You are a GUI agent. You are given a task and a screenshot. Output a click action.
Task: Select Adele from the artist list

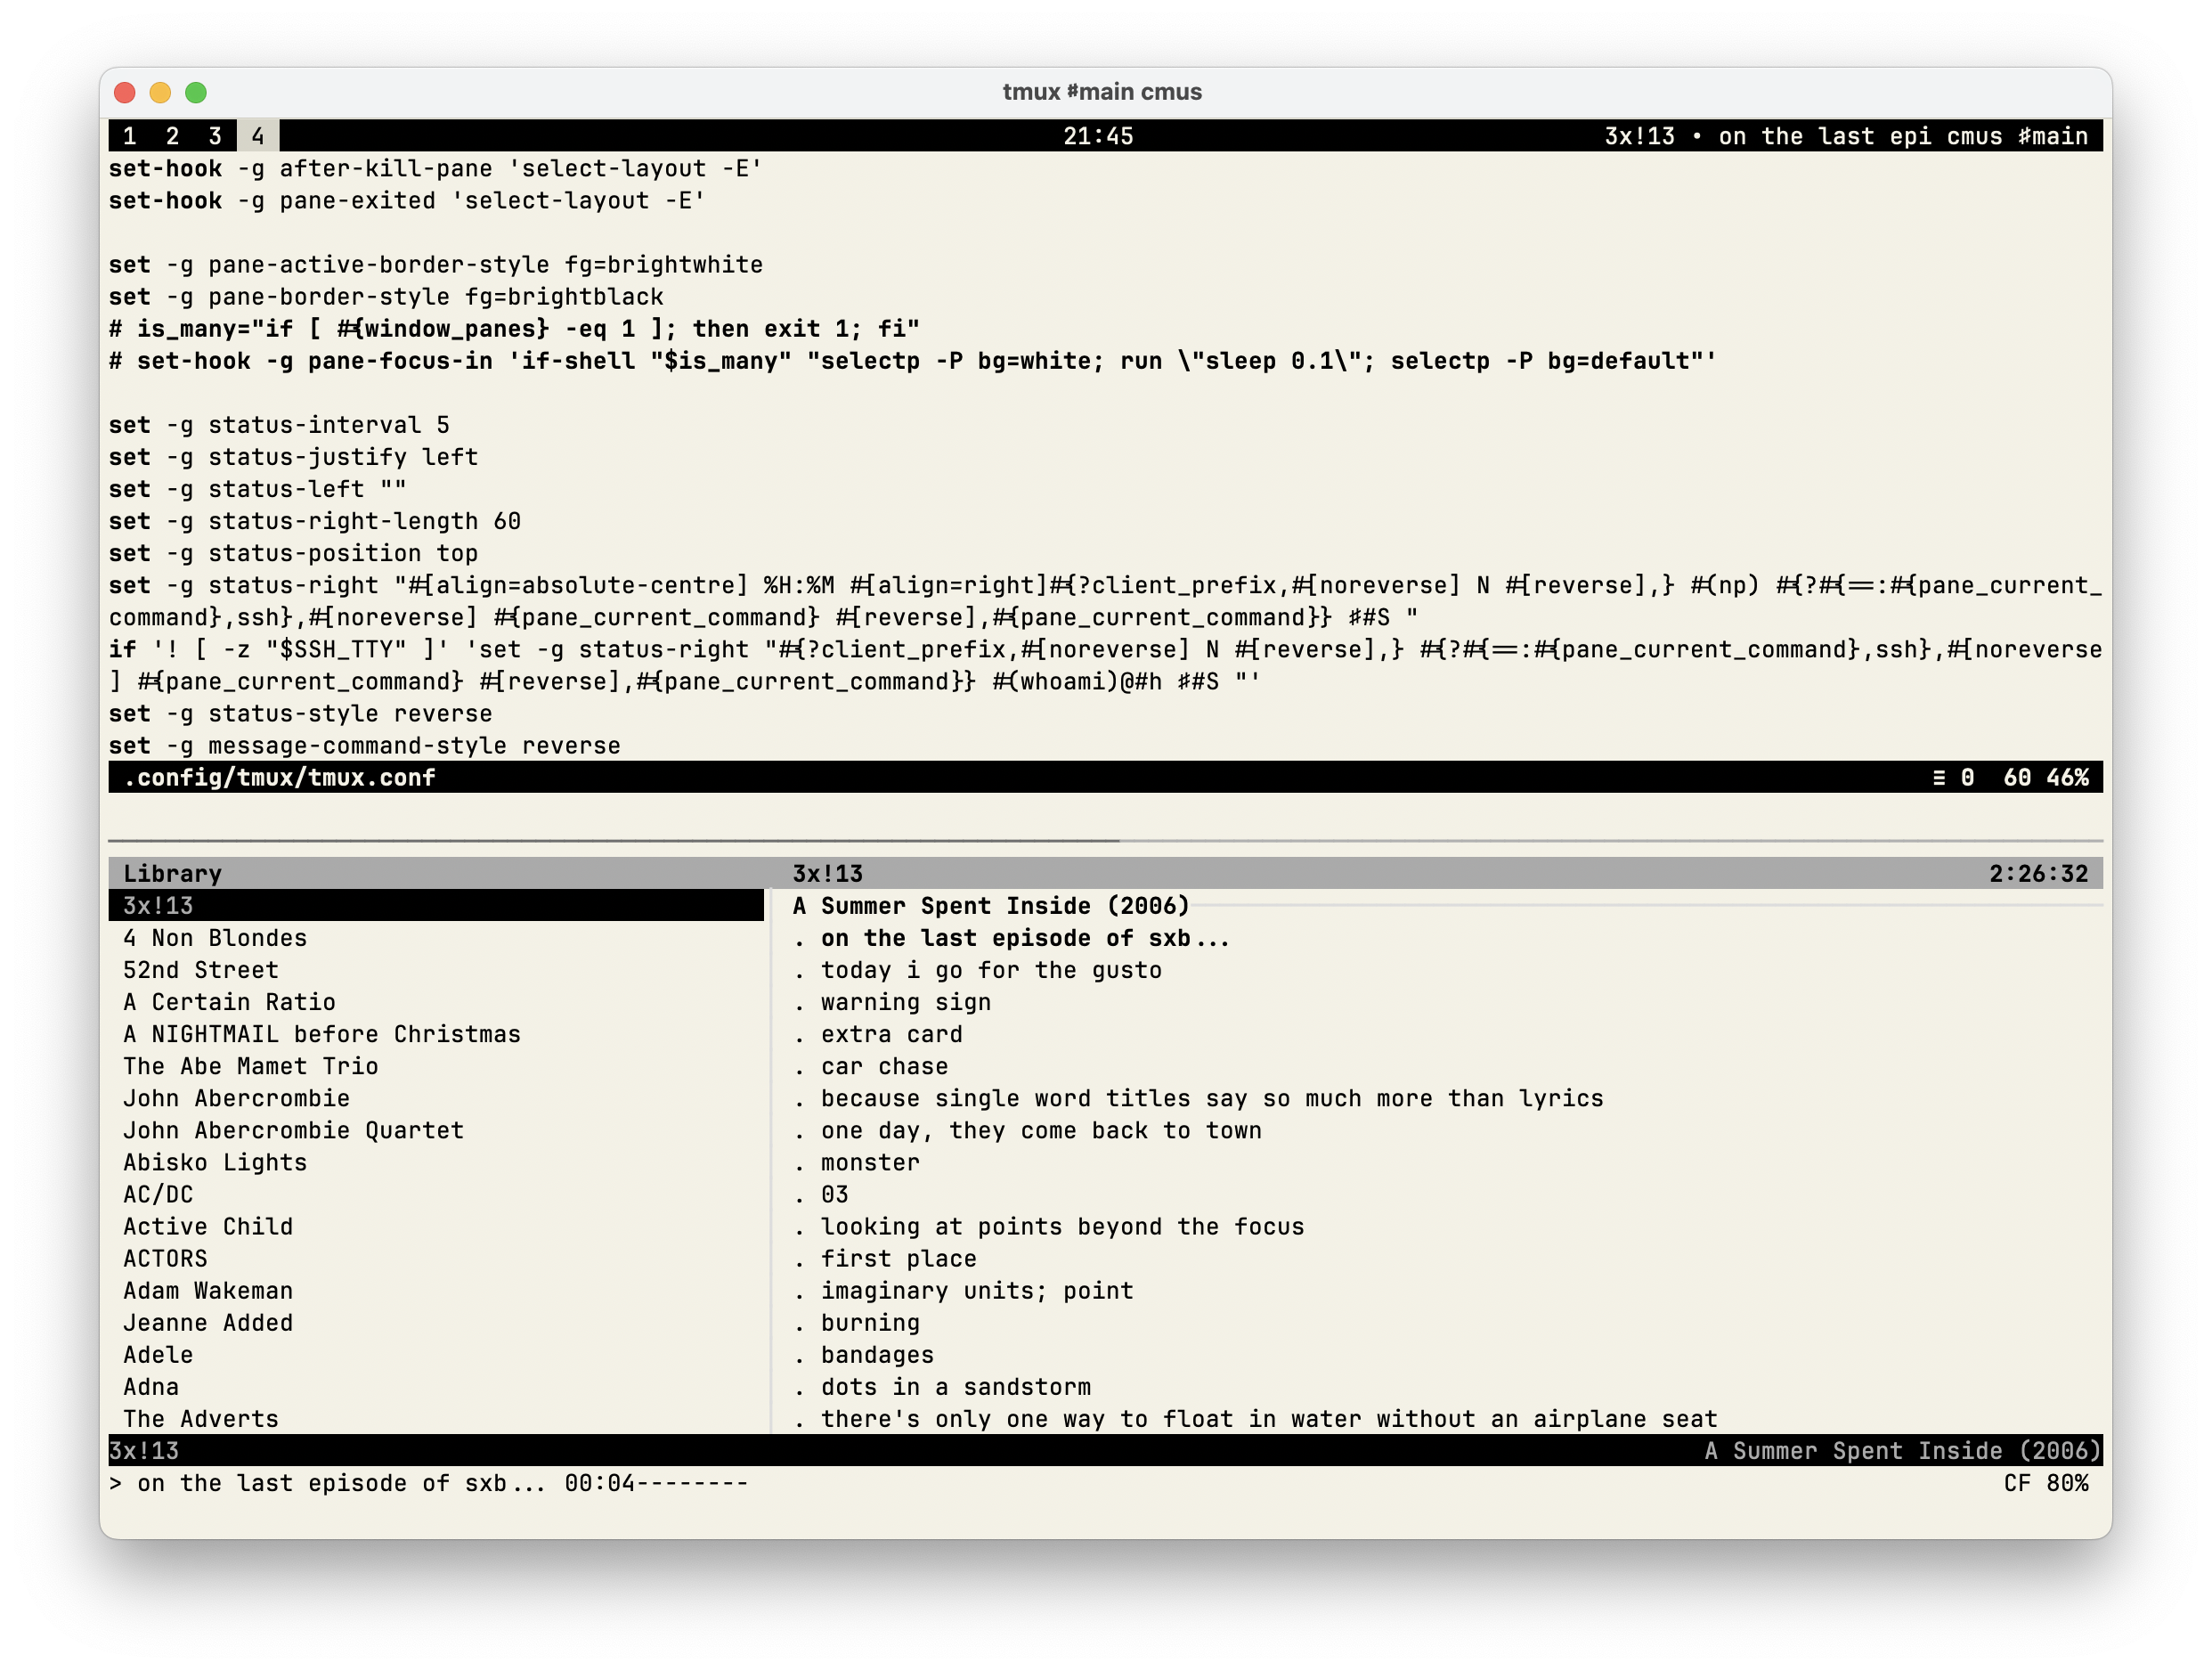pos(158,1355)
